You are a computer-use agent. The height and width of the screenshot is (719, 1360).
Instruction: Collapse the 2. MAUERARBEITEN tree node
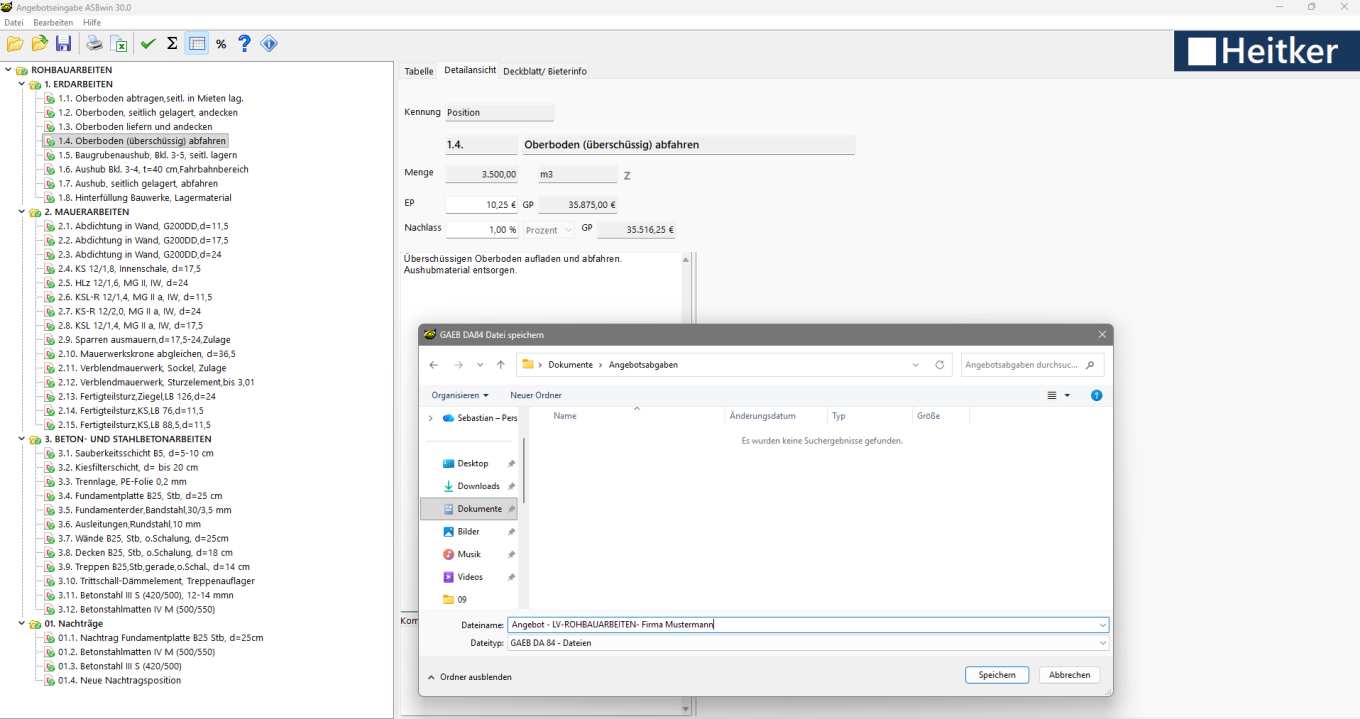tap(22, 212)
